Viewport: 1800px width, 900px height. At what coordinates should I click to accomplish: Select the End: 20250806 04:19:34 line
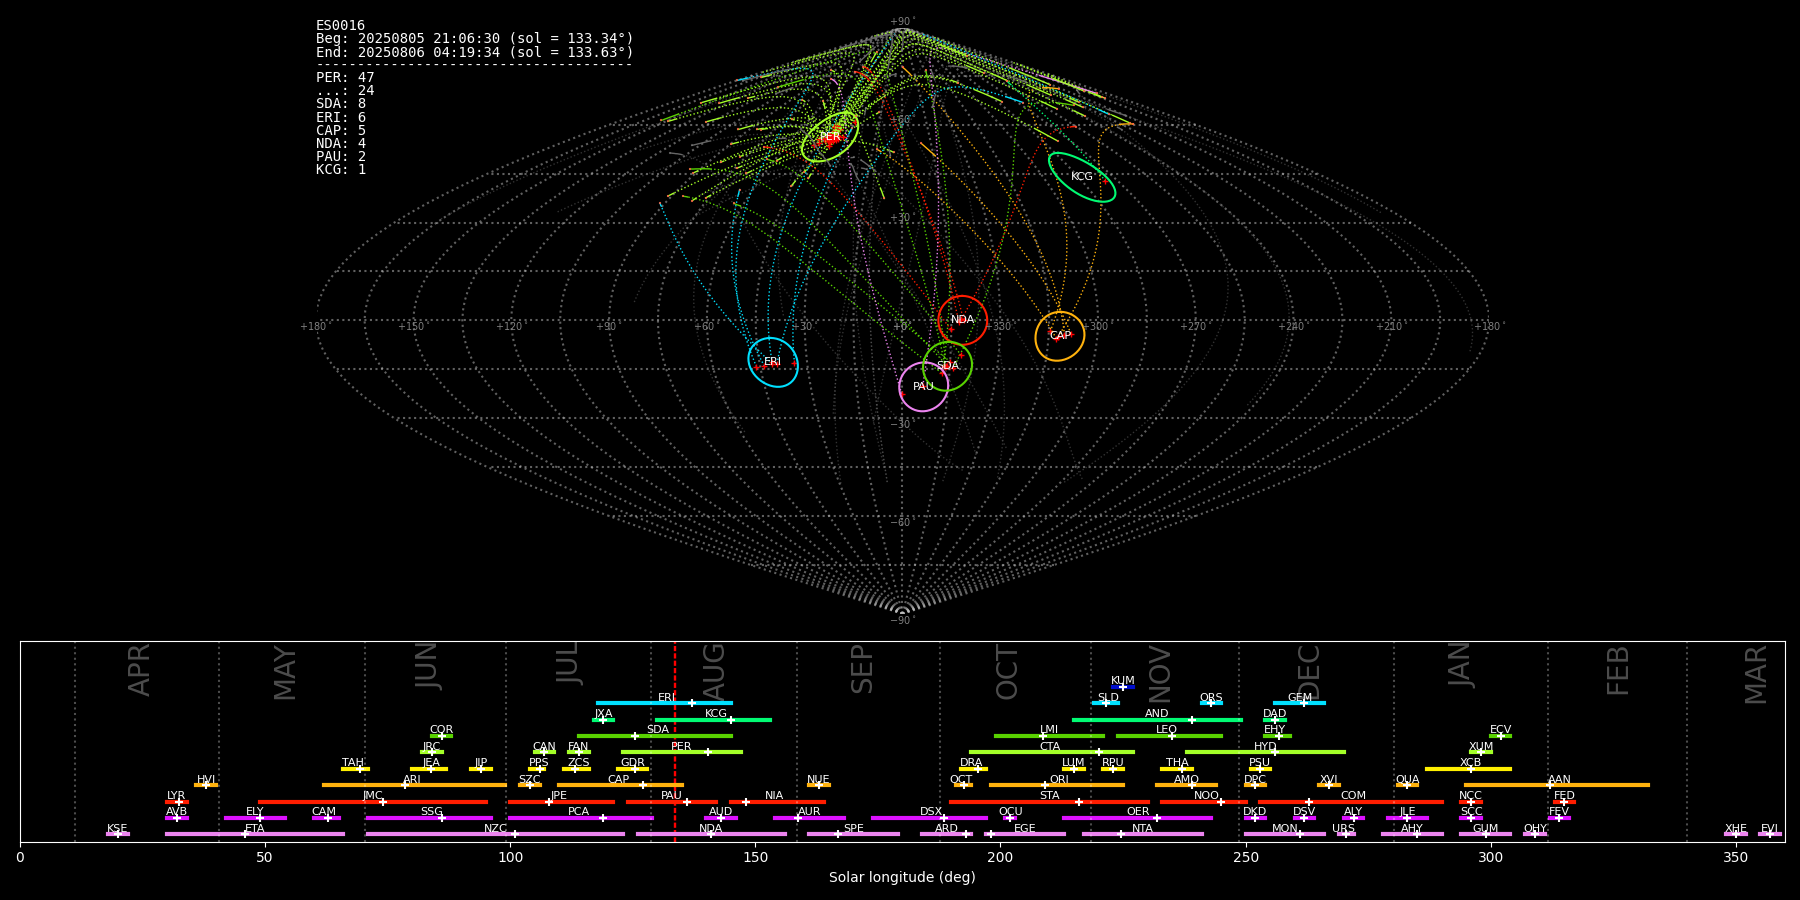tap(475, 52)
